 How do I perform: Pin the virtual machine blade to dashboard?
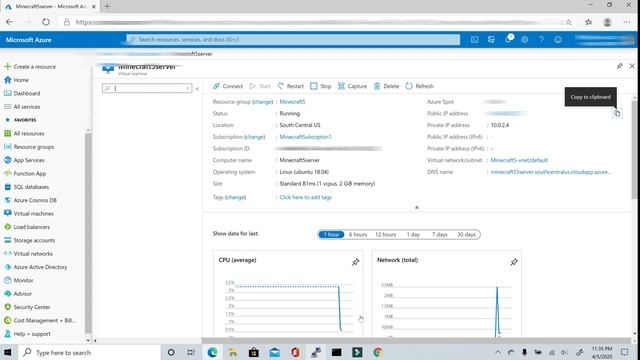[620, 66]
